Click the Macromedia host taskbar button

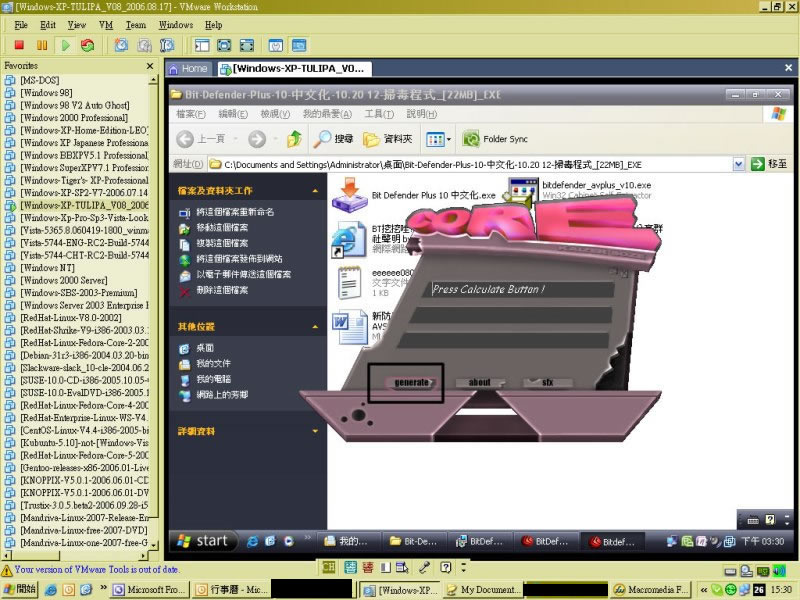(x=652, y=589)
